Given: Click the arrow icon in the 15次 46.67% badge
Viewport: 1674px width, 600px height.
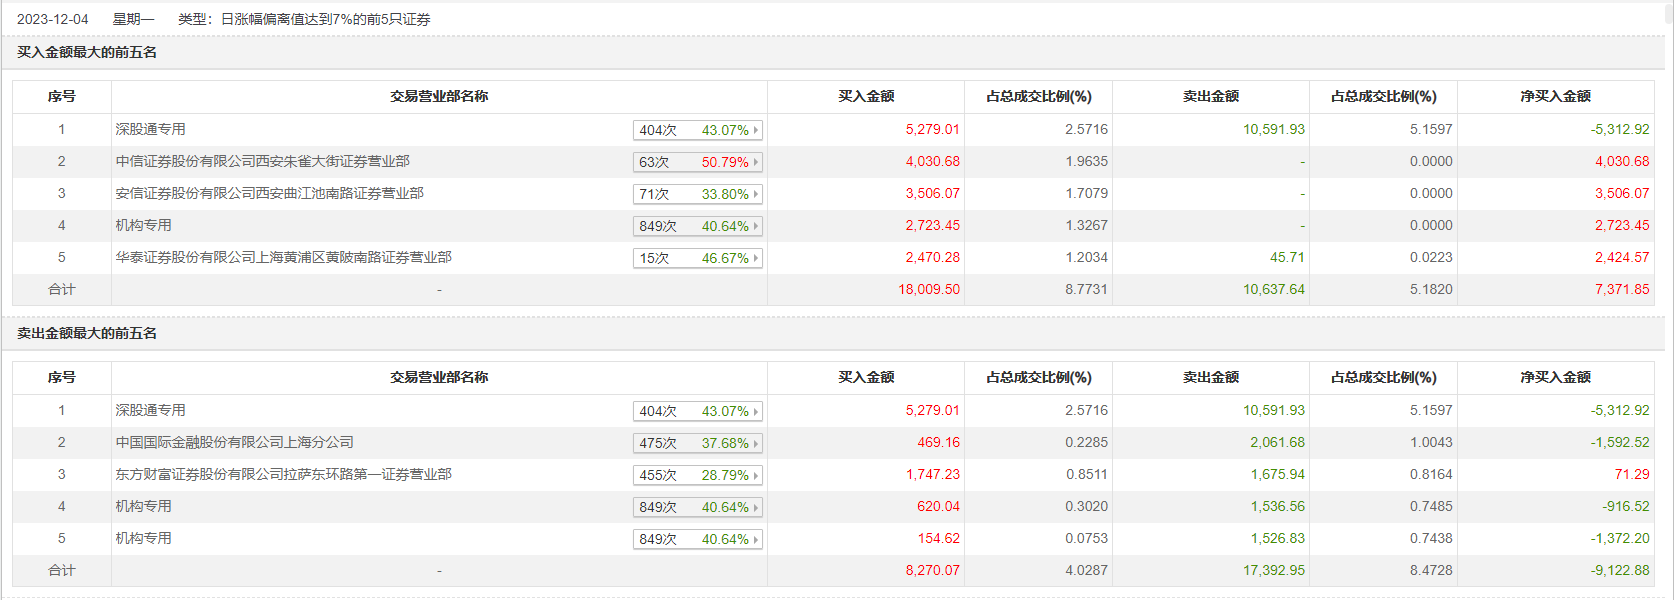Looking at the screenshot, I should 756,258.
